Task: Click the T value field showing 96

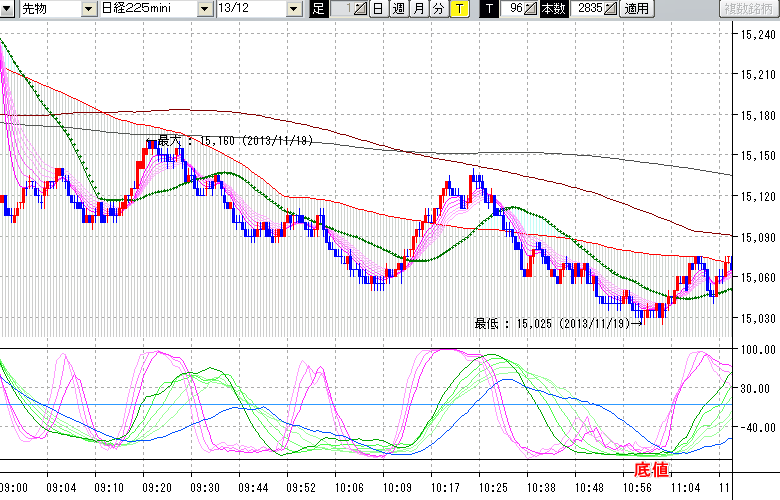Action: [514, 9]
